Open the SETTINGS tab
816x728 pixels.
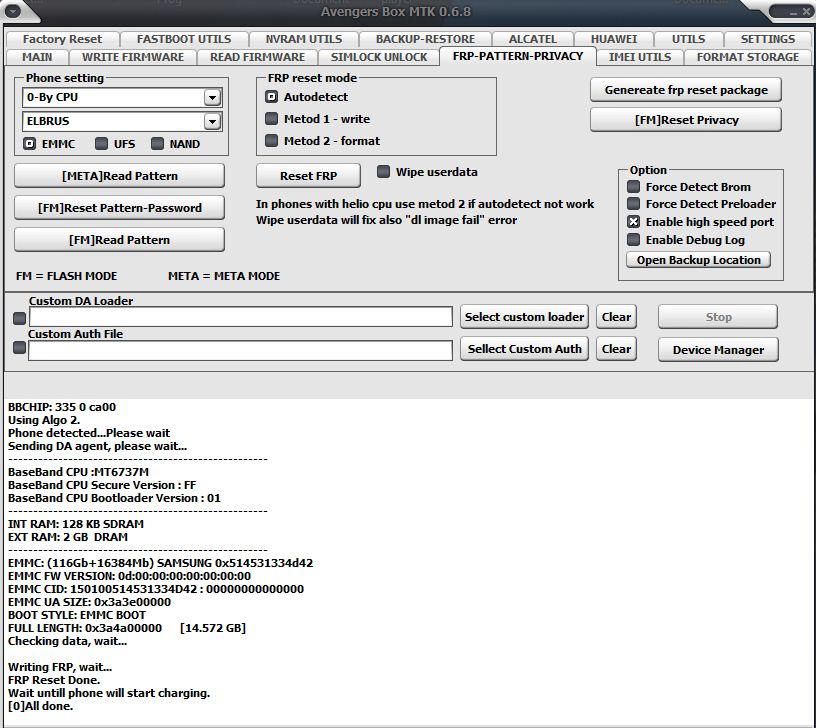point(768,40)
